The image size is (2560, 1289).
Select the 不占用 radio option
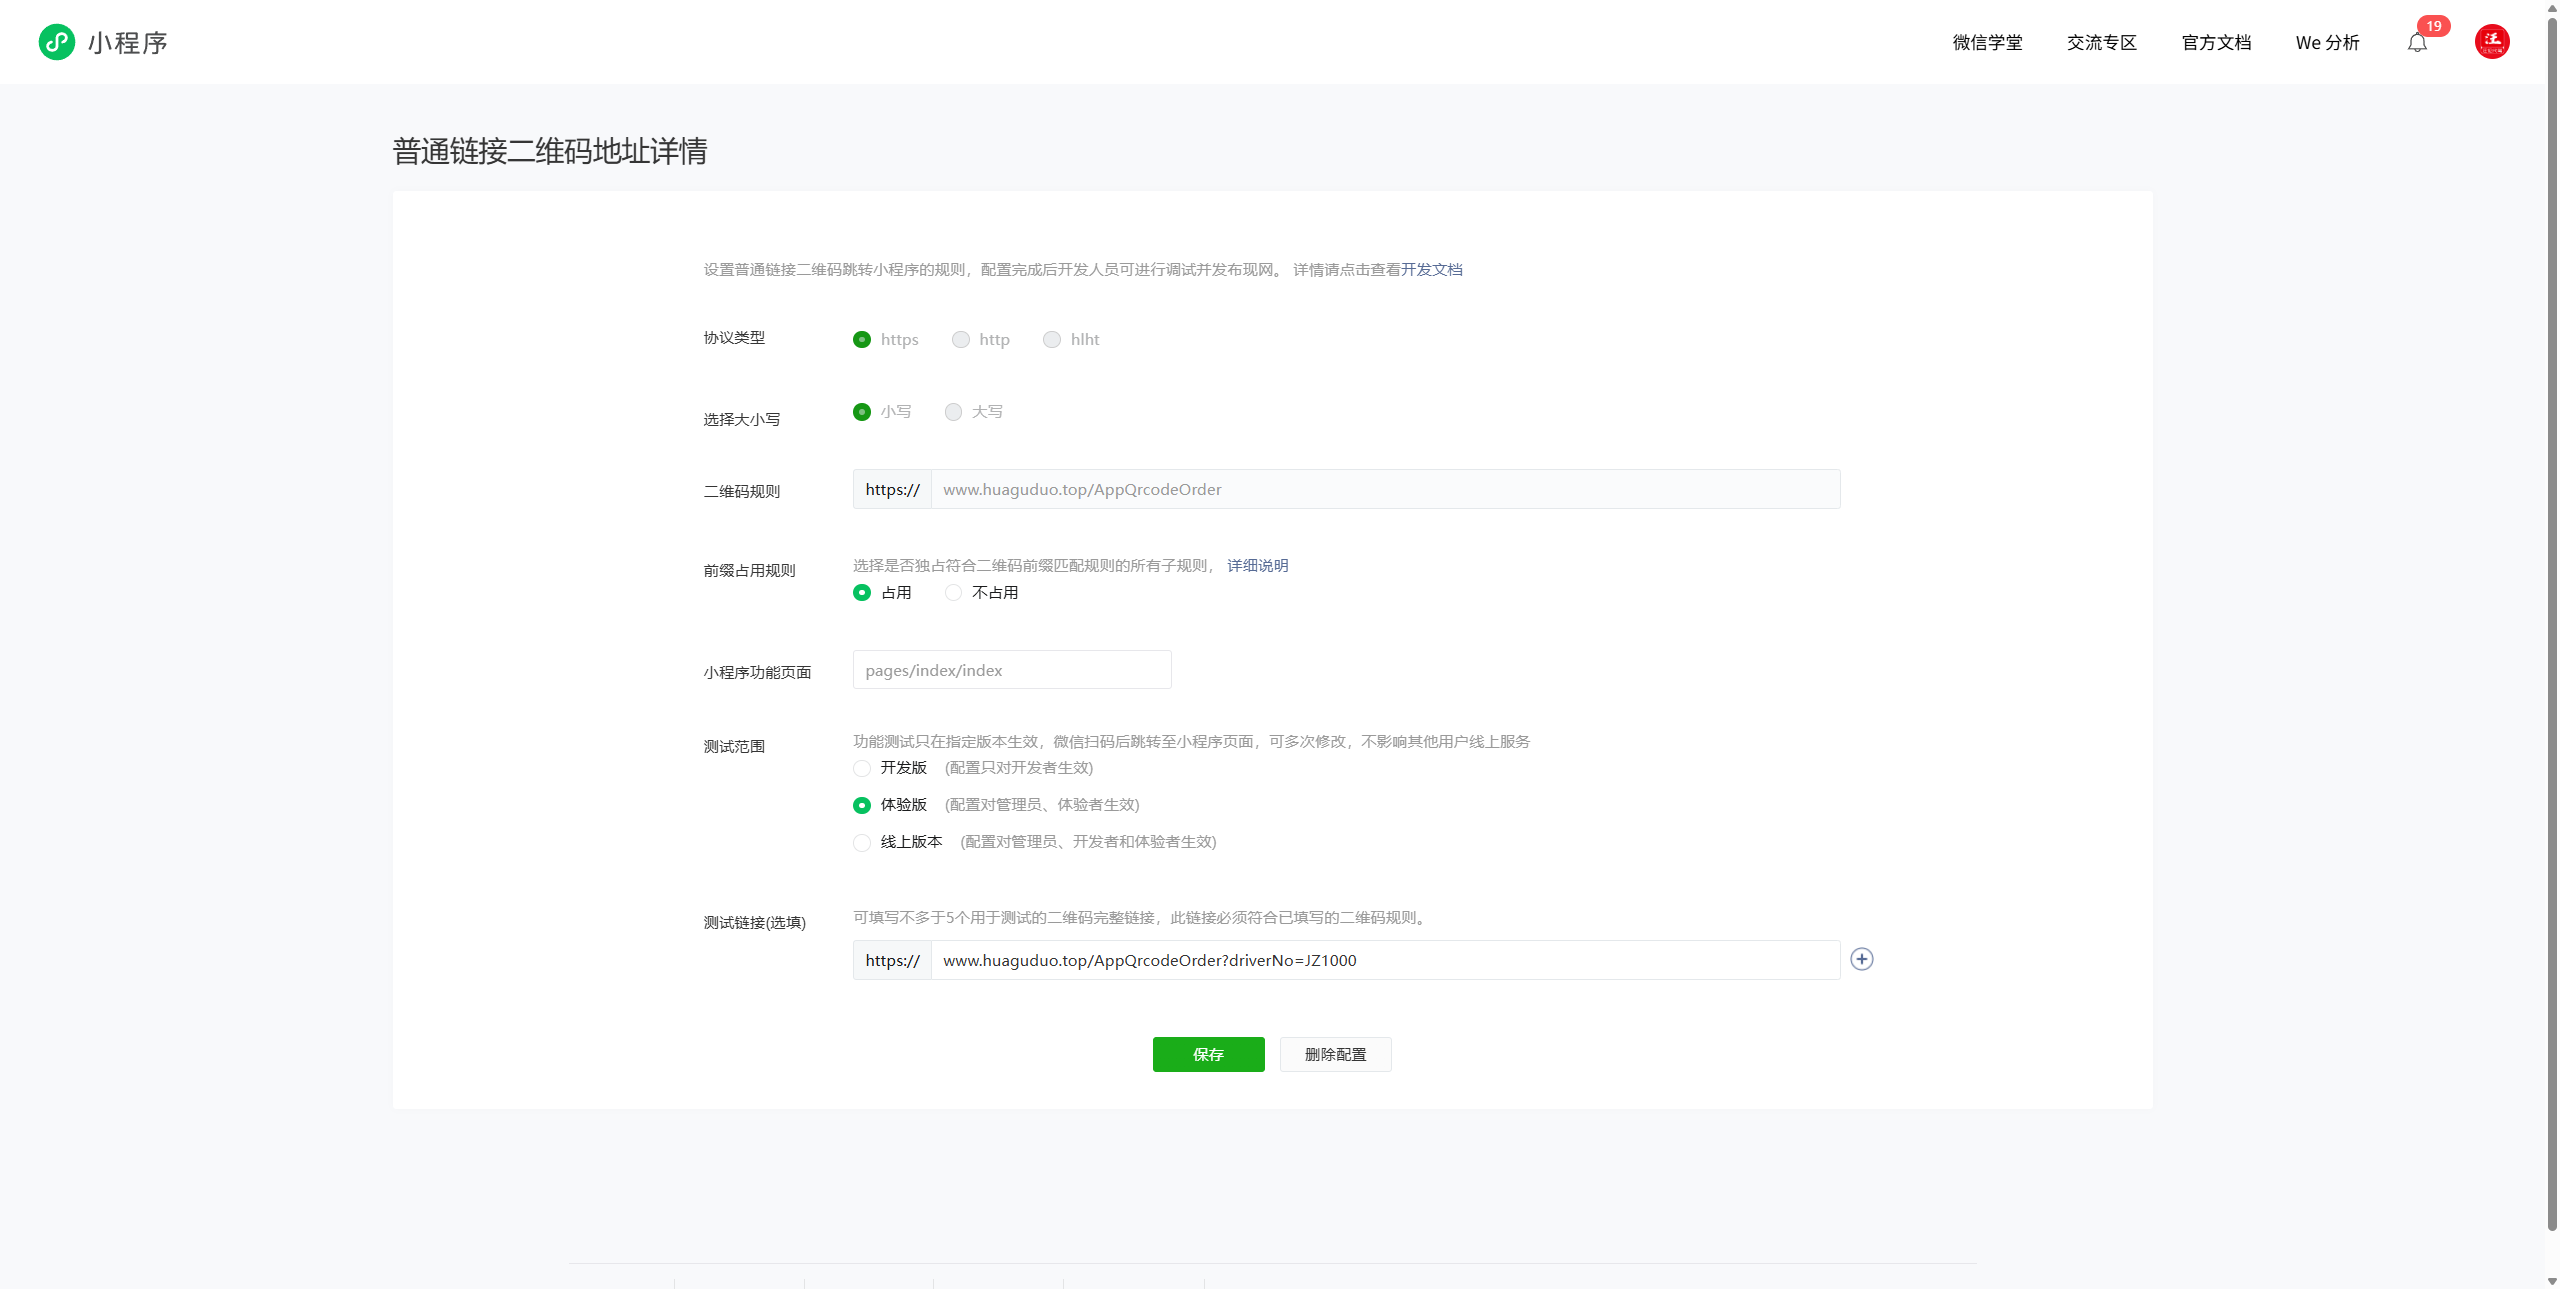pyautogui.click(x=954, y=593)
